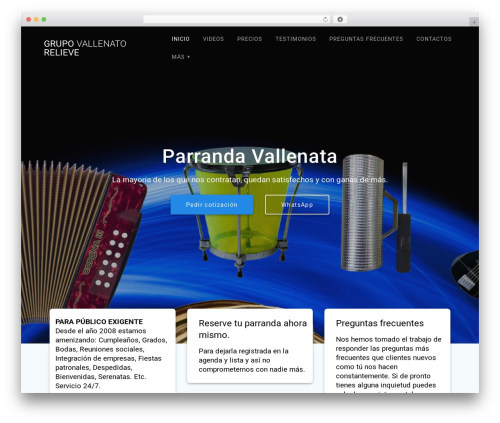The height and width of the screenshot is (423, 500).
Task: Click the macOS red close button
Action: (29, 20)
